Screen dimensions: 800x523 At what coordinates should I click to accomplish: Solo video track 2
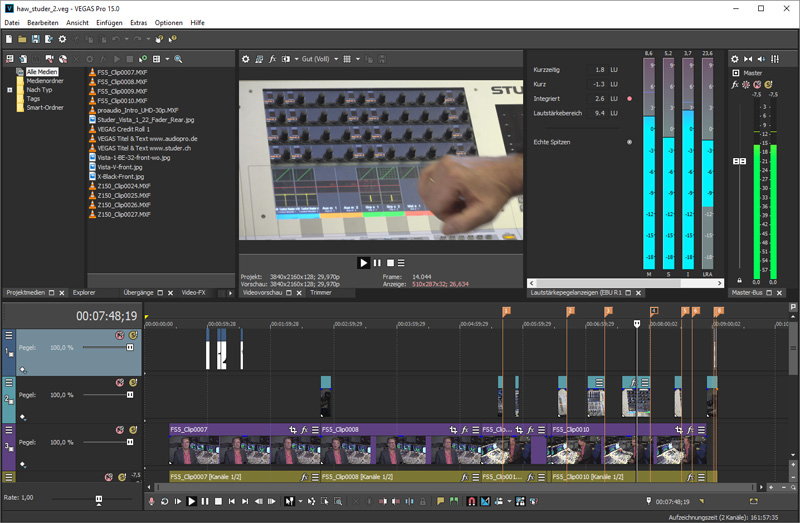click(133, 382)
